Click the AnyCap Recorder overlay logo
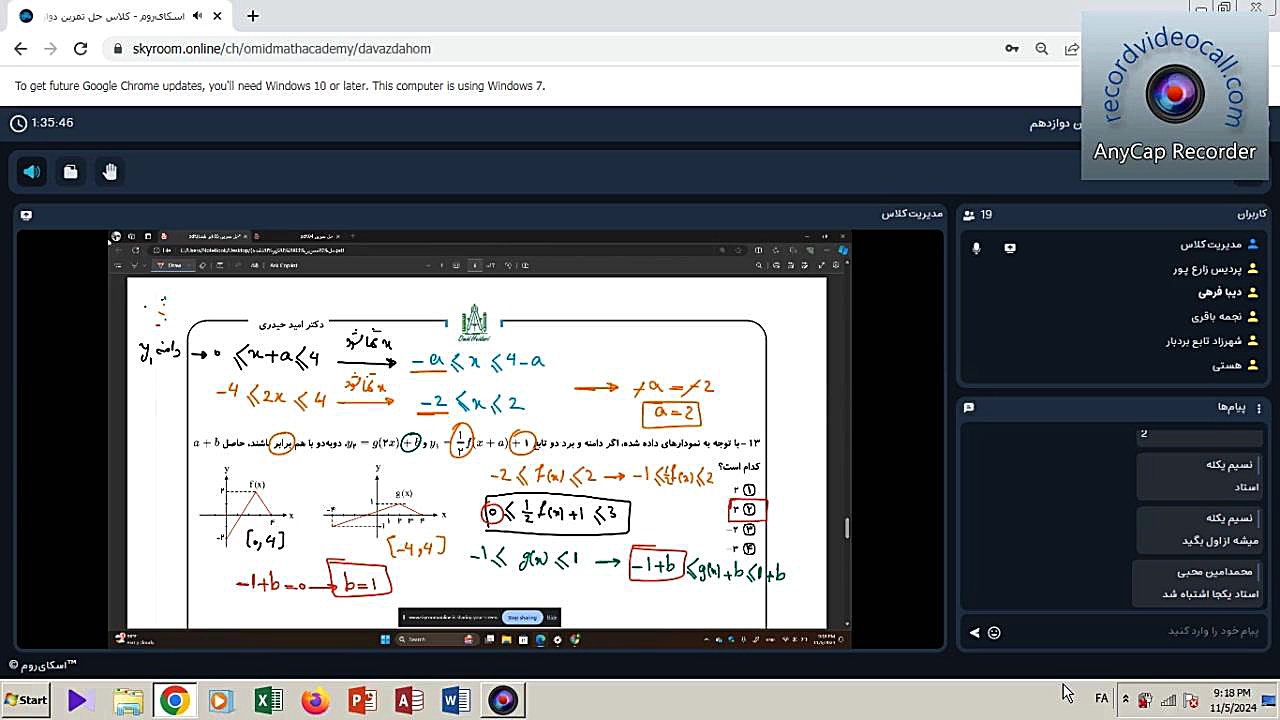The image size is (1280, 720). click(x=1174, y=95)
